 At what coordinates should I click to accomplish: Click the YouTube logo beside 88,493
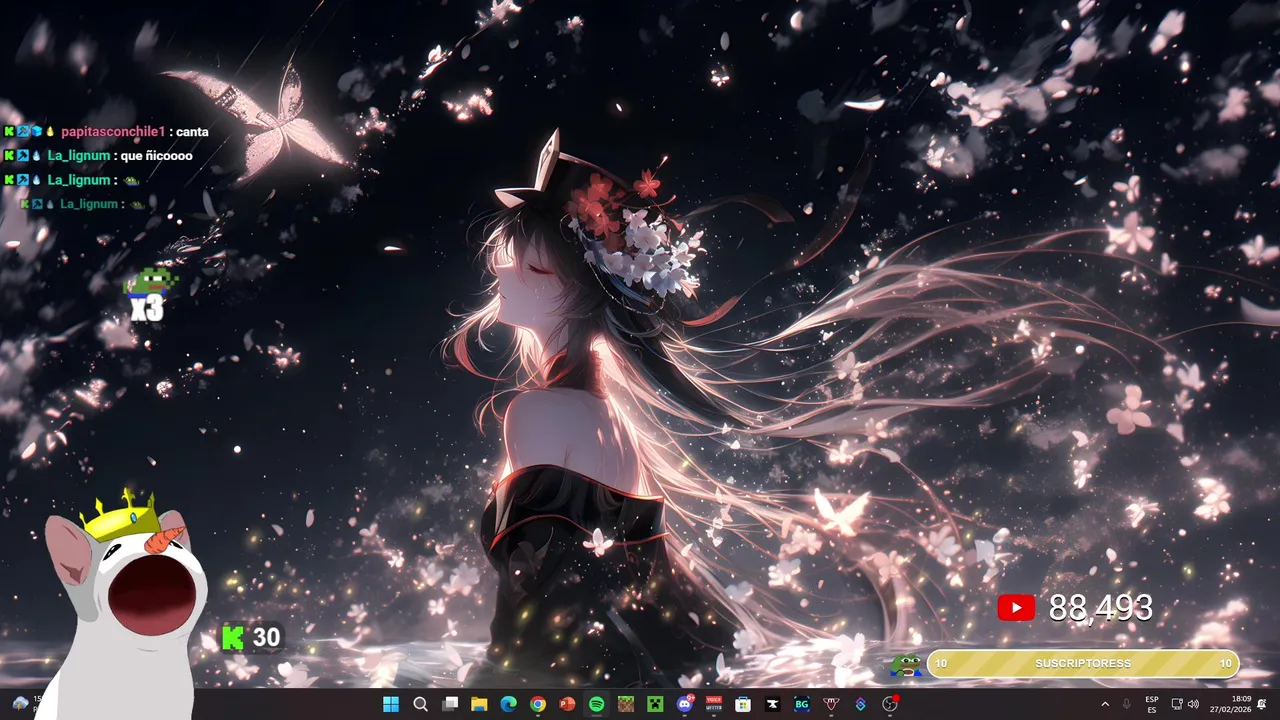tap(1016, 607)
